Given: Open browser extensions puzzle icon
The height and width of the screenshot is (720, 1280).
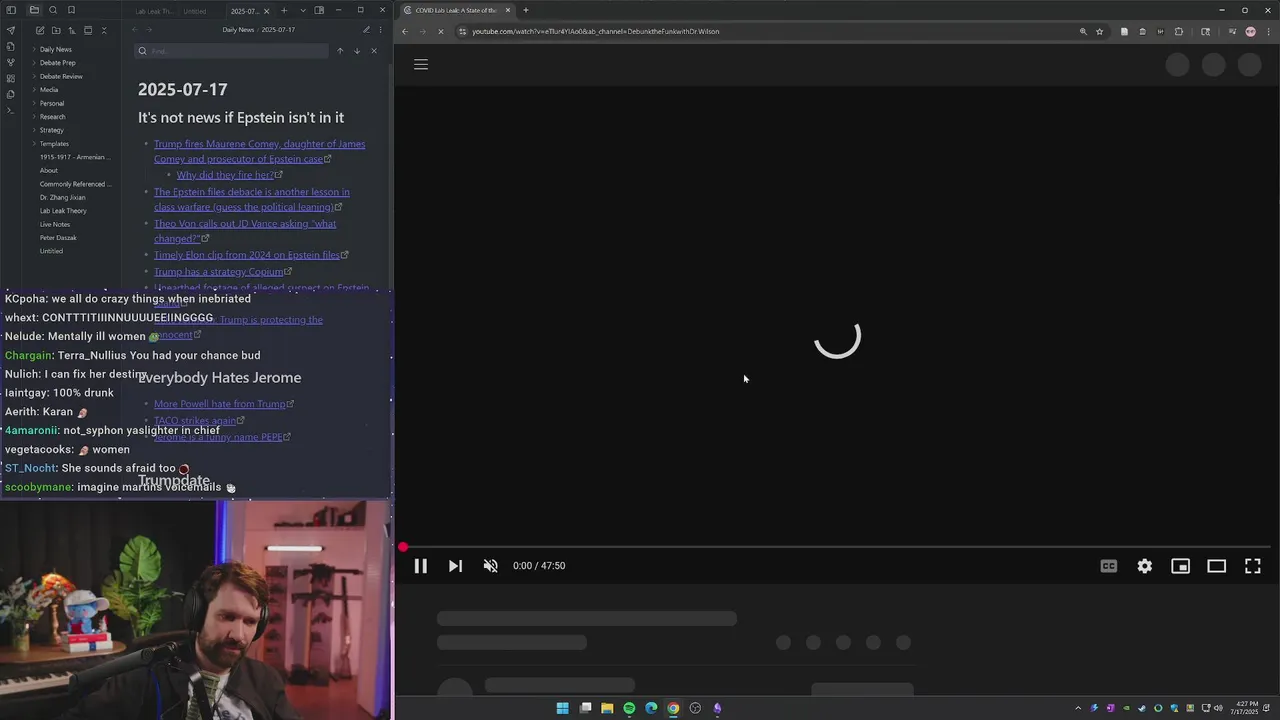Looking at the screenshot, I should (1178, 31).
